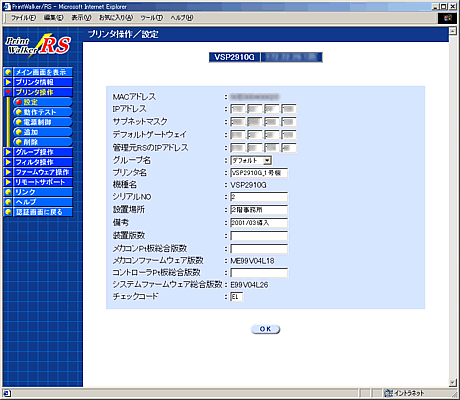Open the お気に入り menu
Screen dimensions: 460x400
116,18
